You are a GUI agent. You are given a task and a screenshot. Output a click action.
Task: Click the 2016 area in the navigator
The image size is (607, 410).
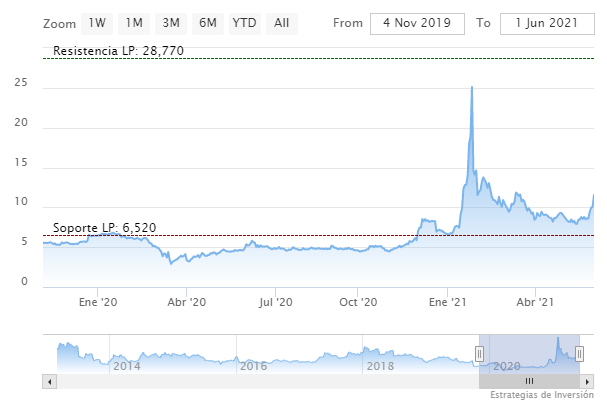(x=253, y=366)
